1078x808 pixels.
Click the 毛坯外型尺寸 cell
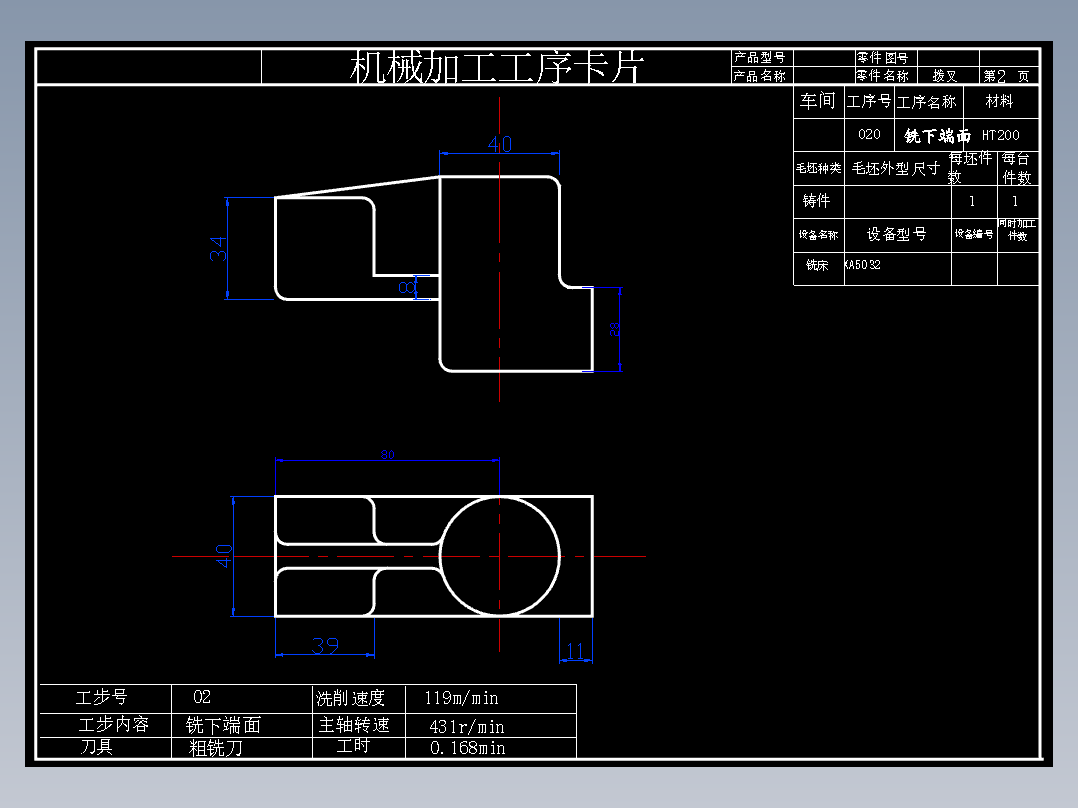(x=896, y=168)
